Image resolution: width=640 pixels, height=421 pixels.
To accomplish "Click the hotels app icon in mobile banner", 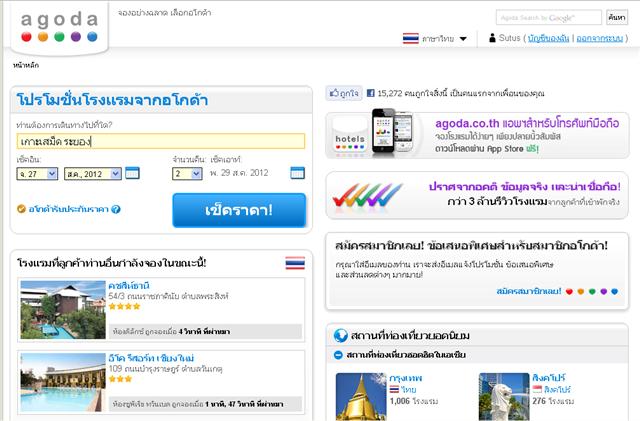I will pyautogui.click(x=349, y=136).
